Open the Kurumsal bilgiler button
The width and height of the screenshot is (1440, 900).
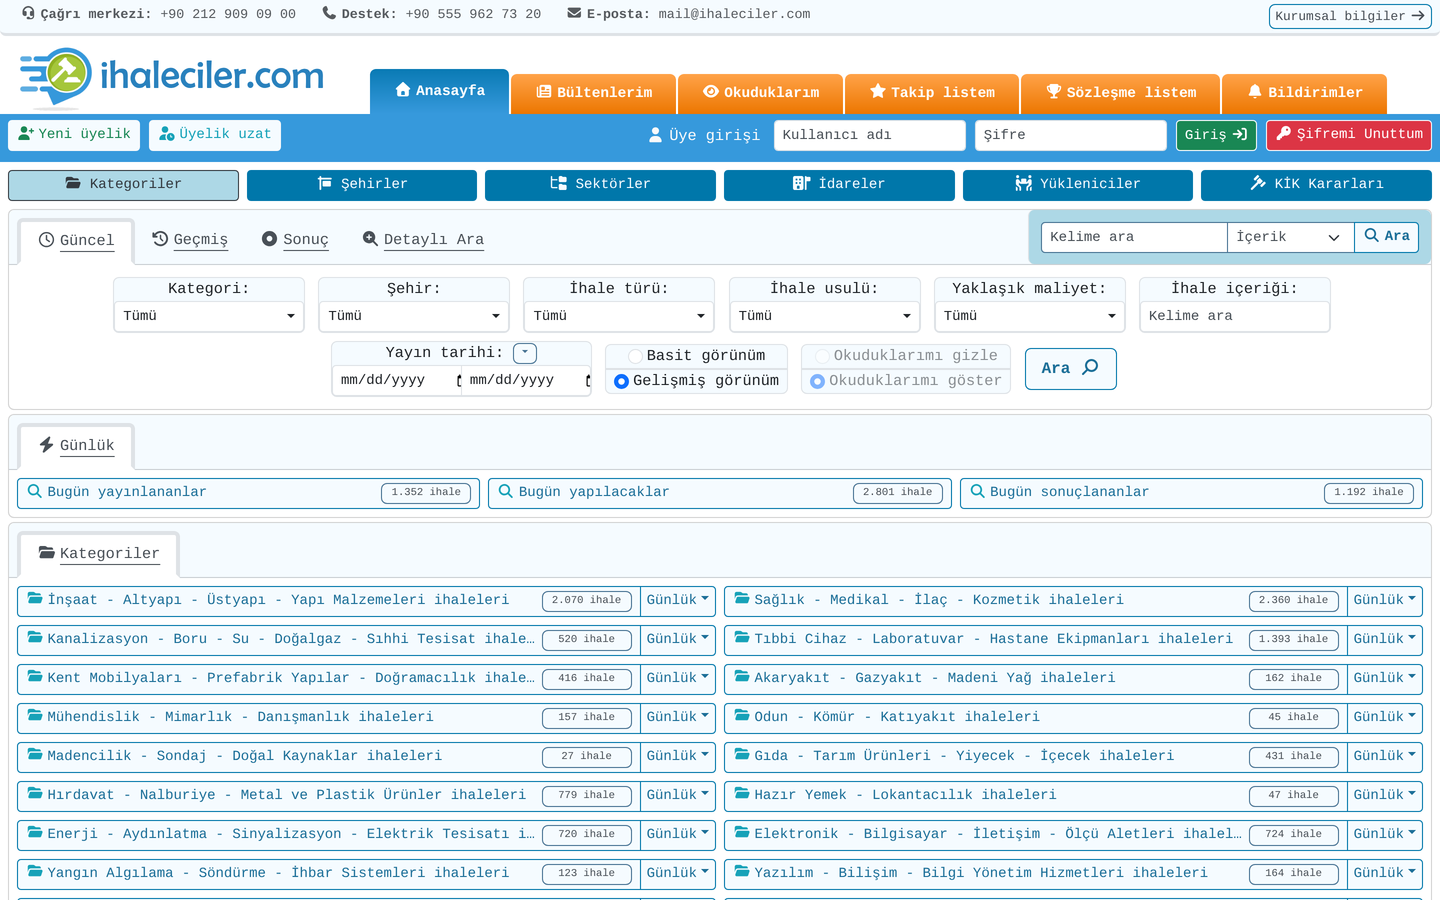(x=1350, y=16)
